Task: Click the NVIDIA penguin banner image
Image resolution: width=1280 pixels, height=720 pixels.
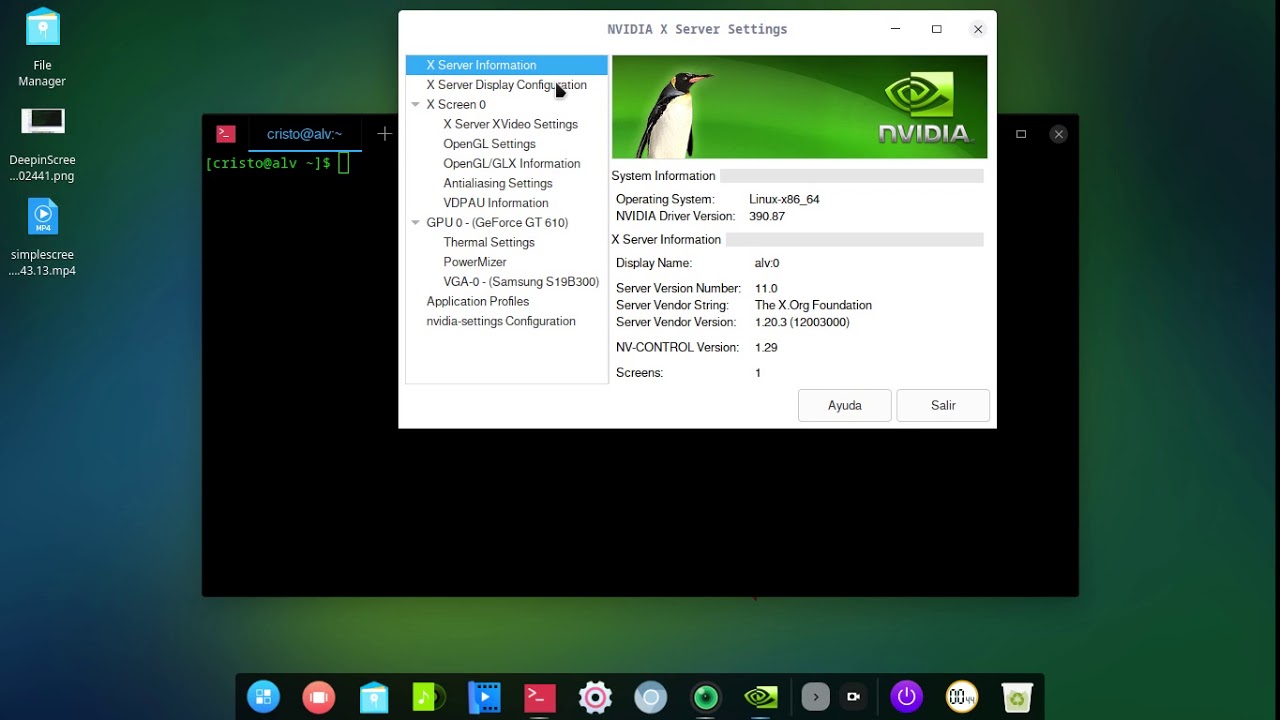Action: click(799, 107)
